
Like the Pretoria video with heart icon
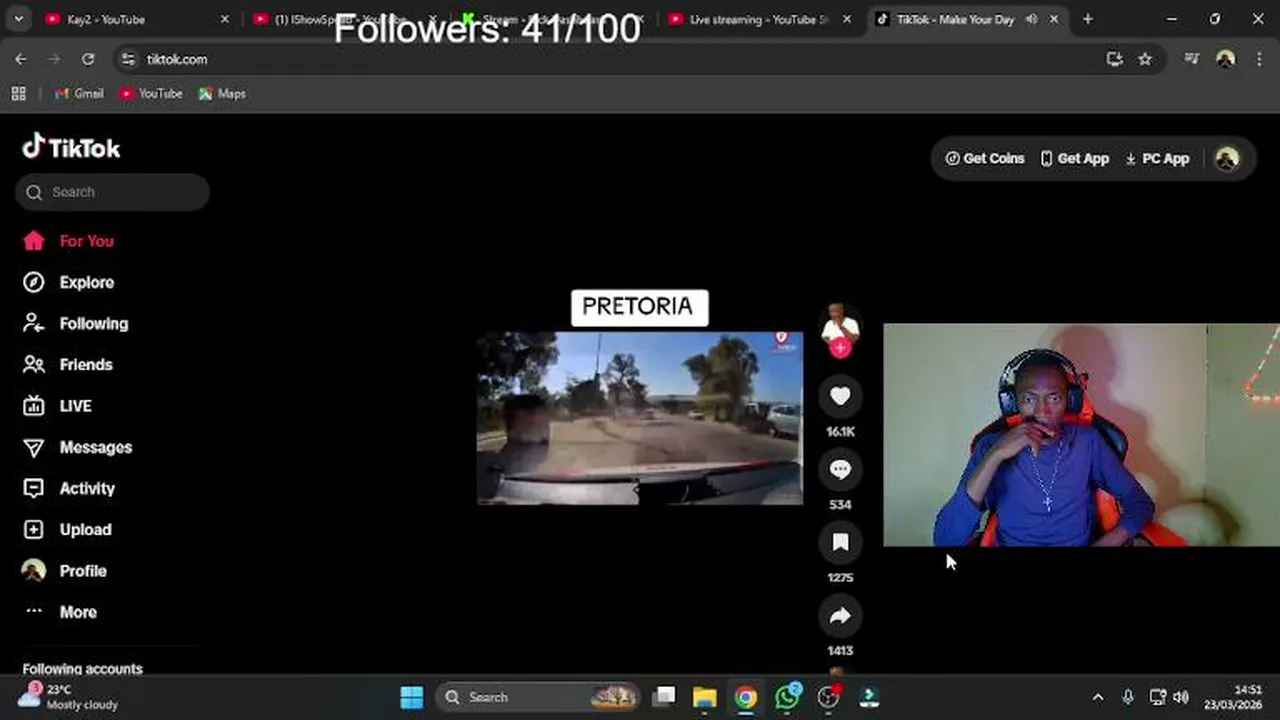840,397
